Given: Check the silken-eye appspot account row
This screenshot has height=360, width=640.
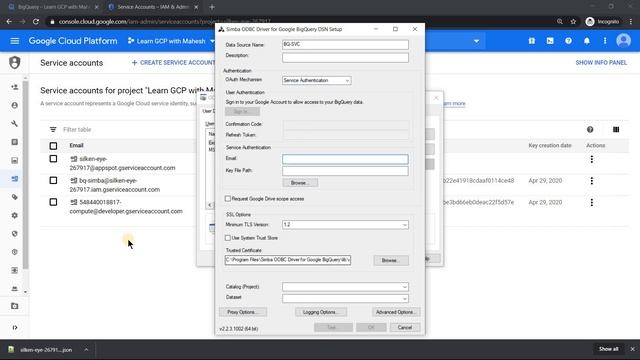Looking at the screenshot, I should 53,159.
